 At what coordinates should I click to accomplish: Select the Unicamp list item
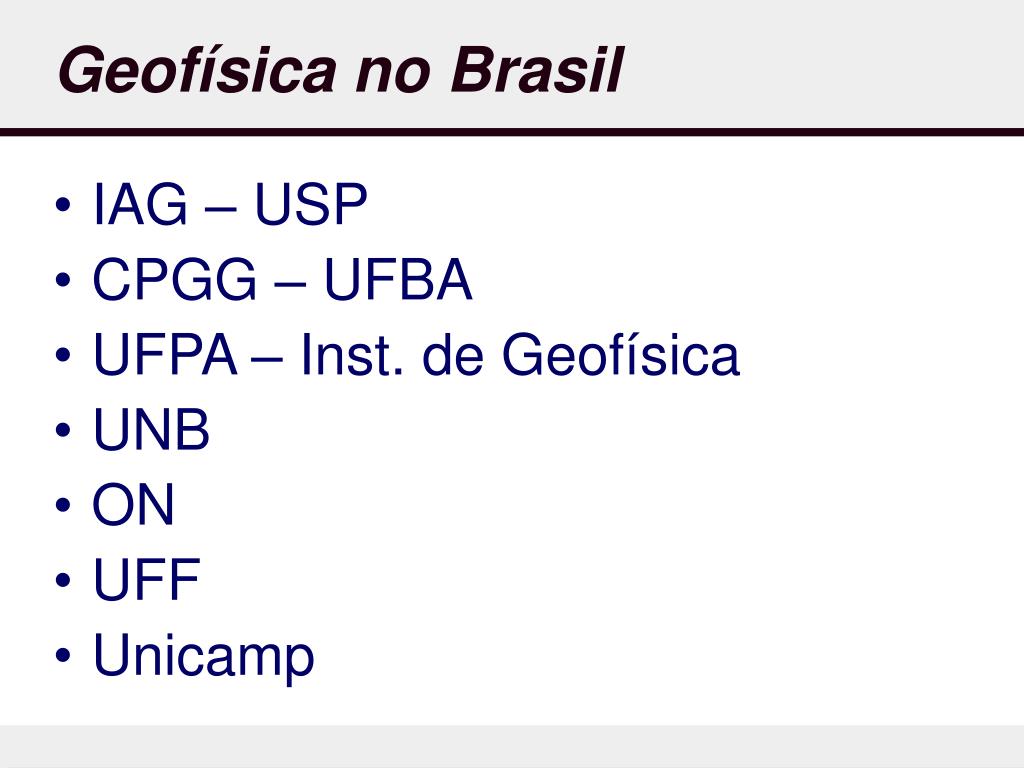point(204,658)
